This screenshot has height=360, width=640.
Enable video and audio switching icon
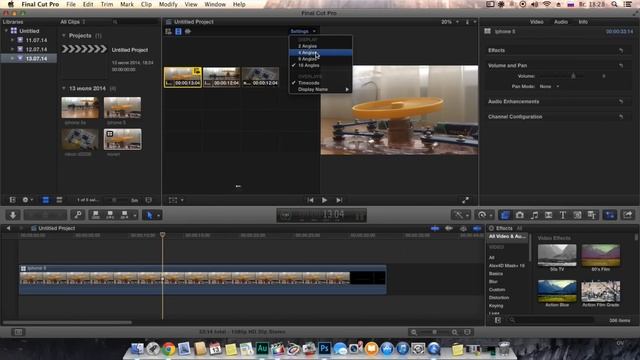point(168,31)
